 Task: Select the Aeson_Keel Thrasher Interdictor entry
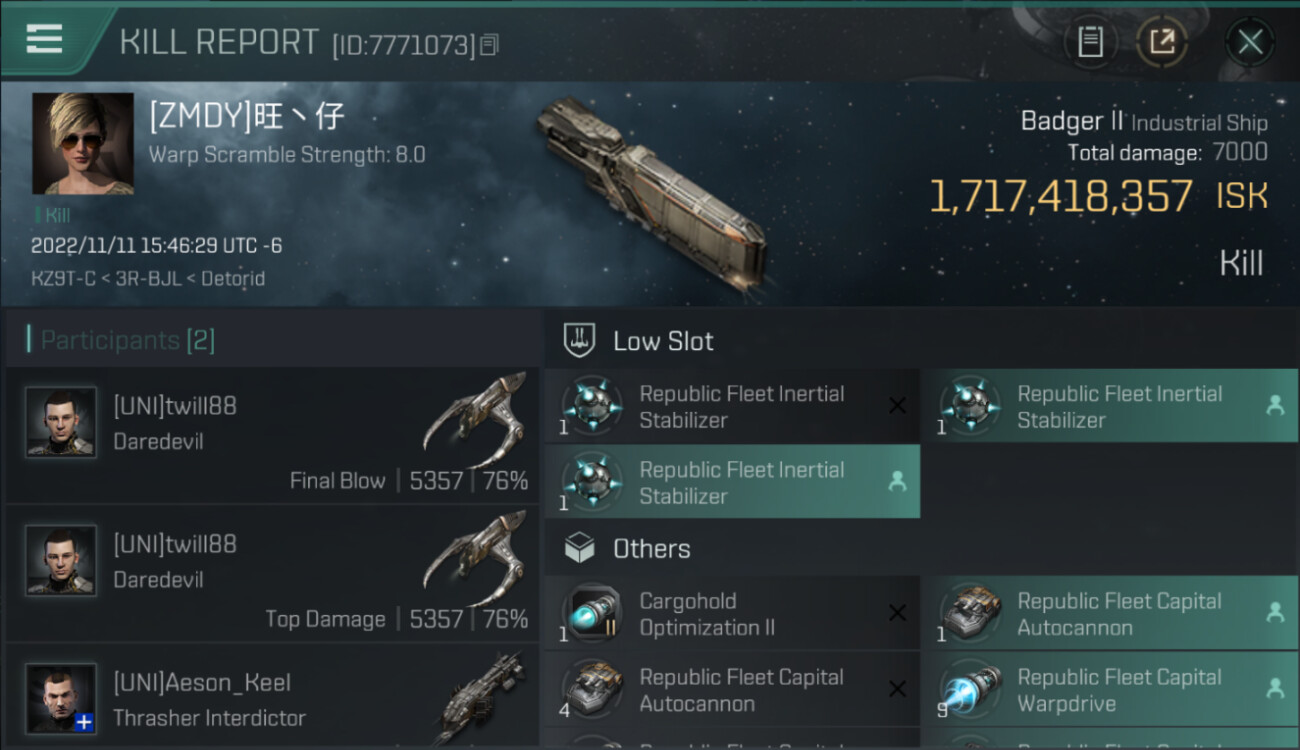[x=272, y=698]
